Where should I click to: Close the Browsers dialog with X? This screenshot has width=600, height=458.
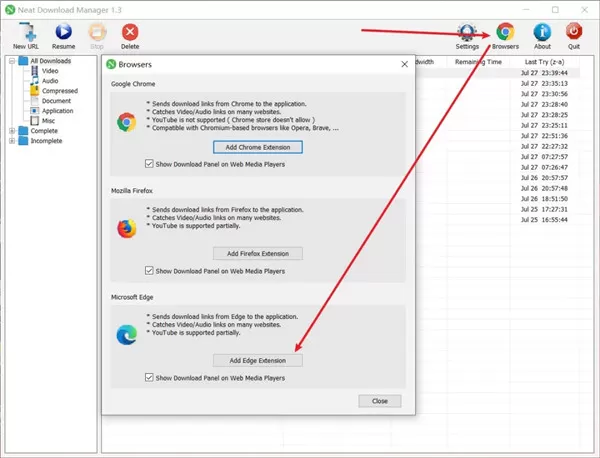404,64
